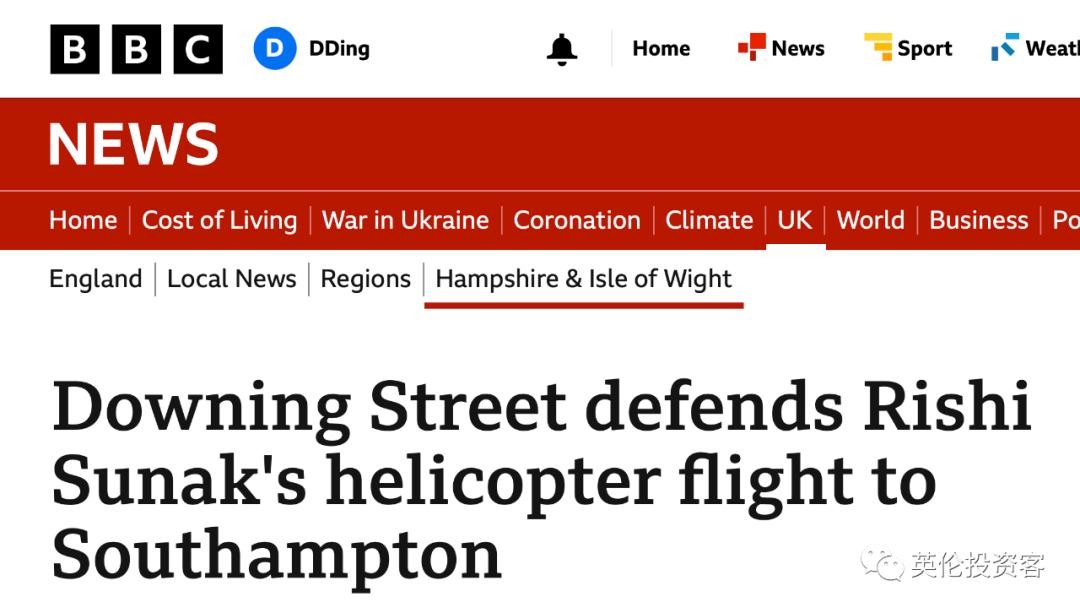The width and height of the screenshot is (1080, 613).
Task: Click the NEWS banner title
Action: pyautogui.click(x=133, y=144)
